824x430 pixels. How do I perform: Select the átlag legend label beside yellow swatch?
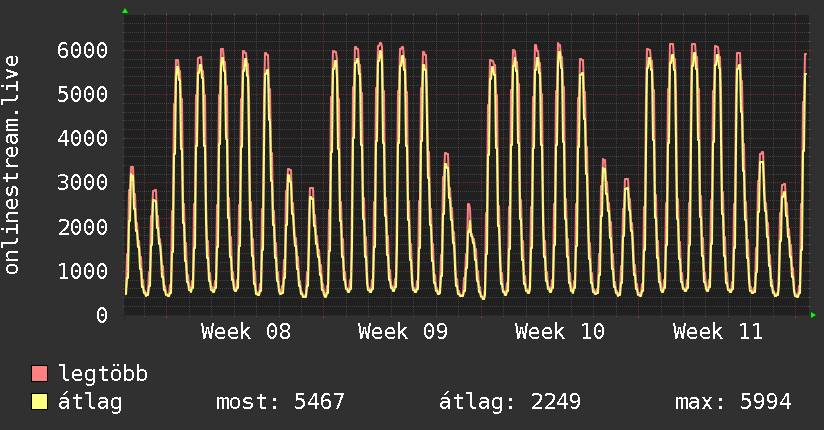[90, 402]
